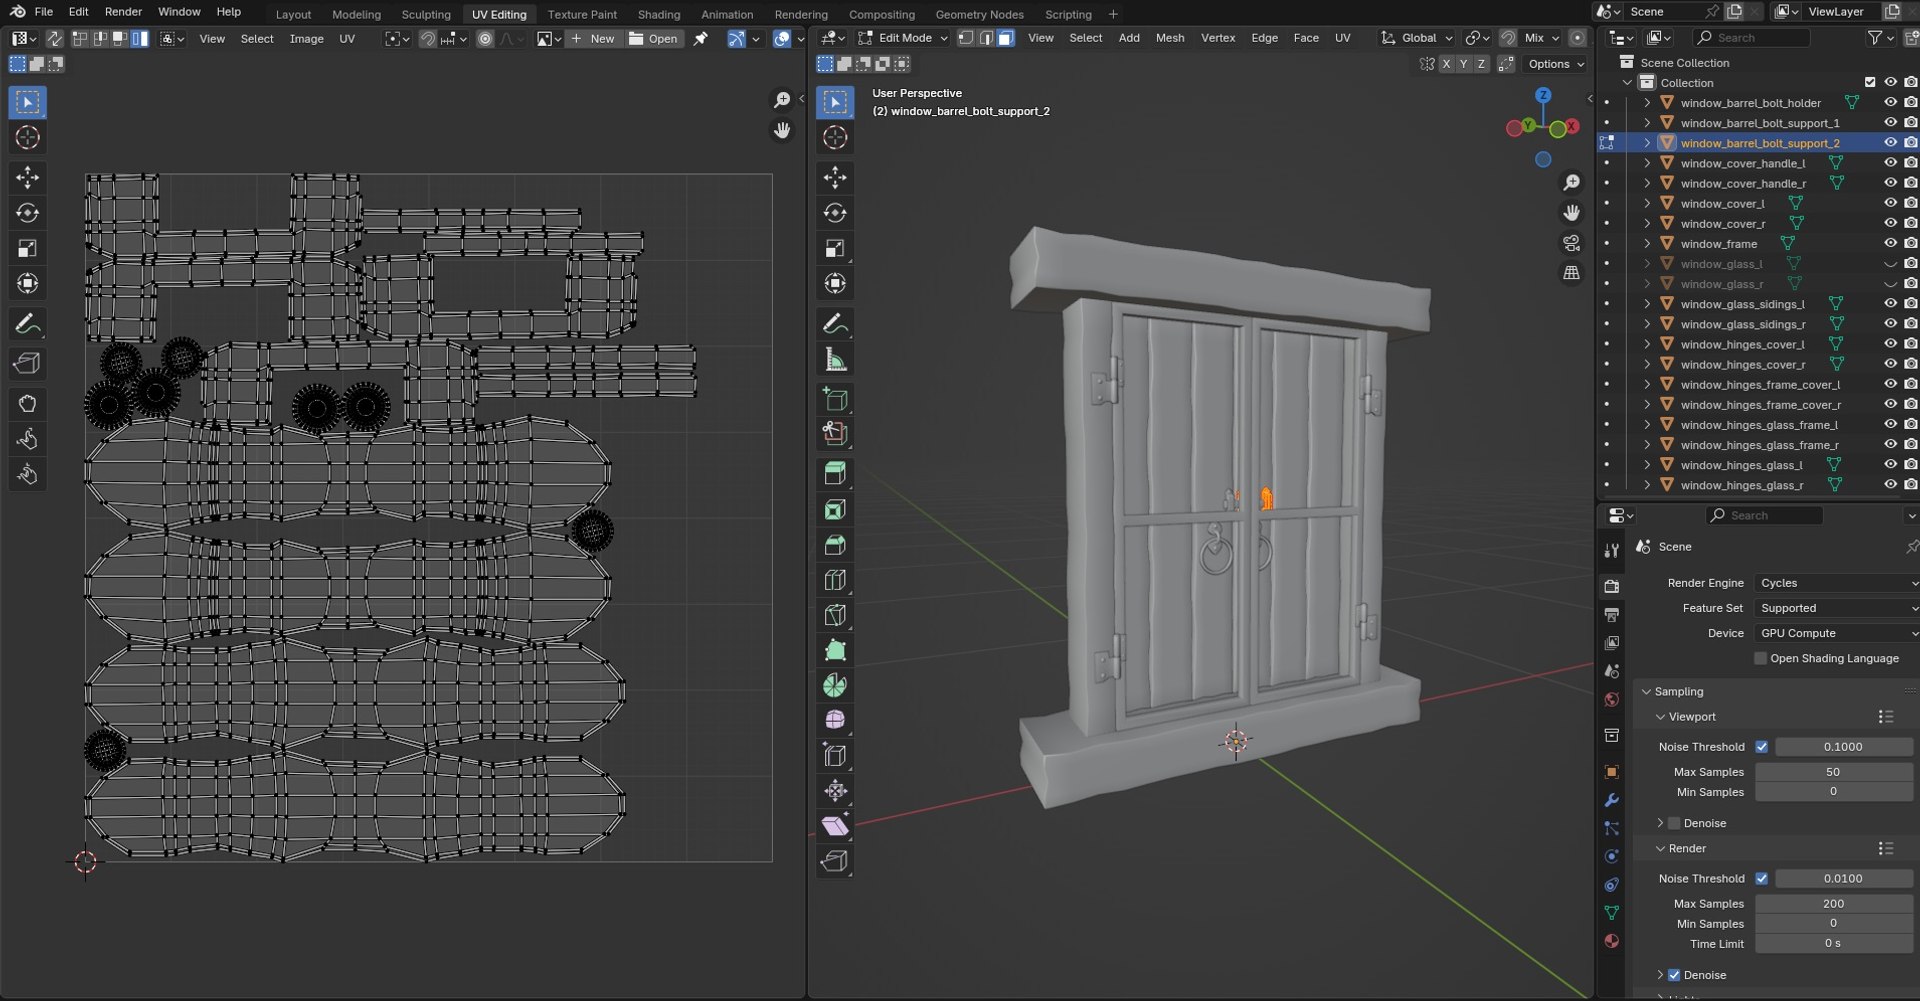Adjust Render Max Samples value field

1834,904
